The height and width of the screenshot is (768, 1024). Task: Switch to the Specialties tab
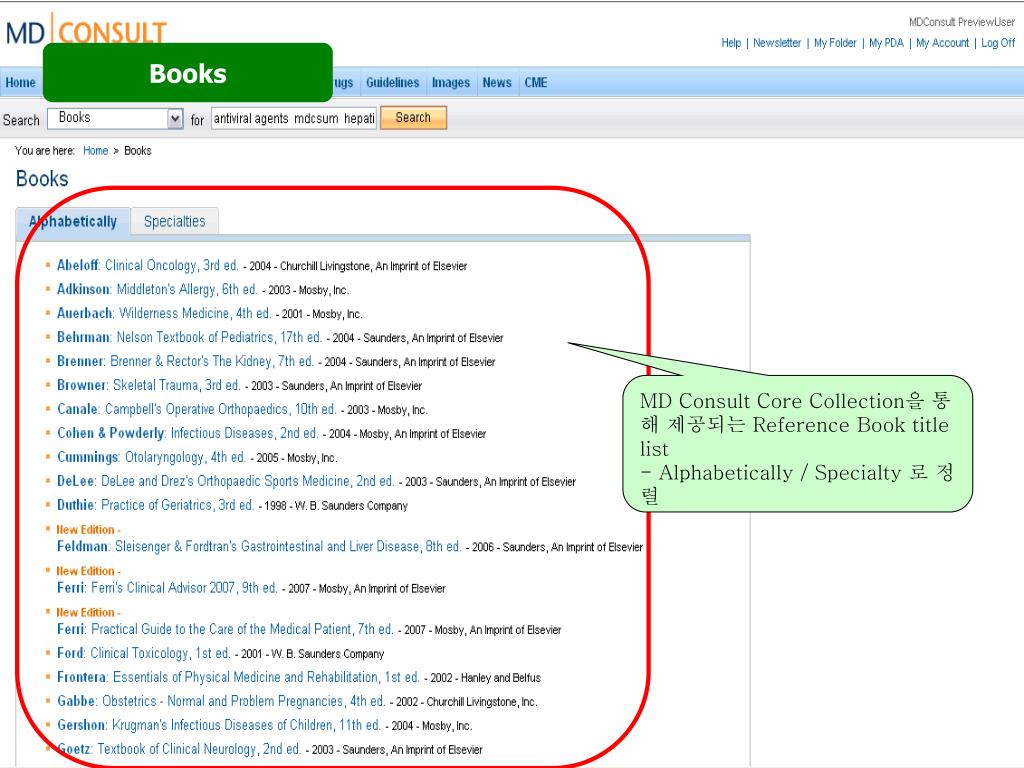click(x=174, y=221)
